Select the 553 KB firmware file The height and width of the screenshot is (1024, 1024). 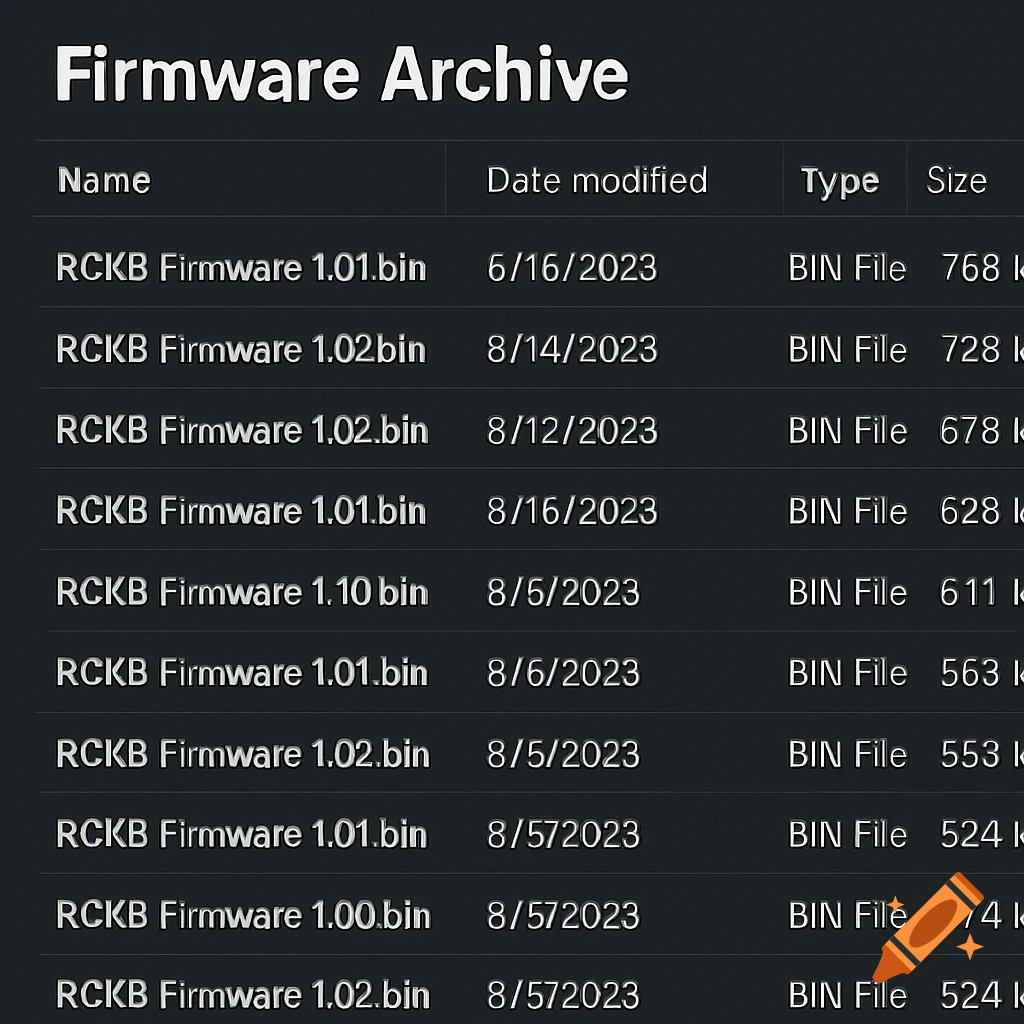(240, 754)
